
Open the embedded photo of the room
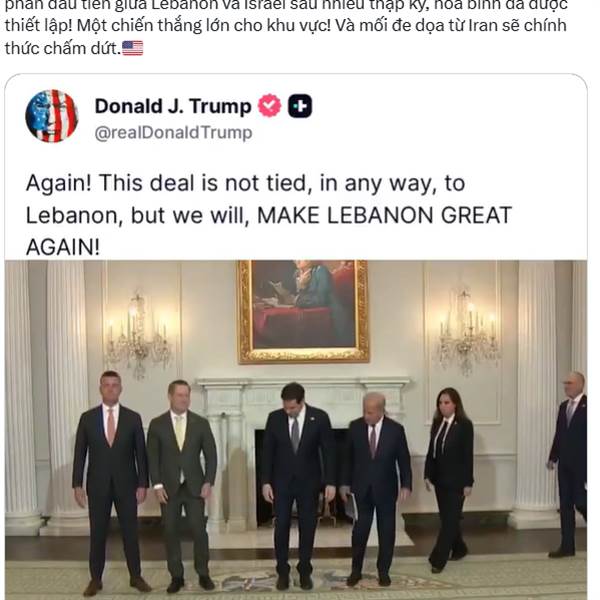point(296,430)
